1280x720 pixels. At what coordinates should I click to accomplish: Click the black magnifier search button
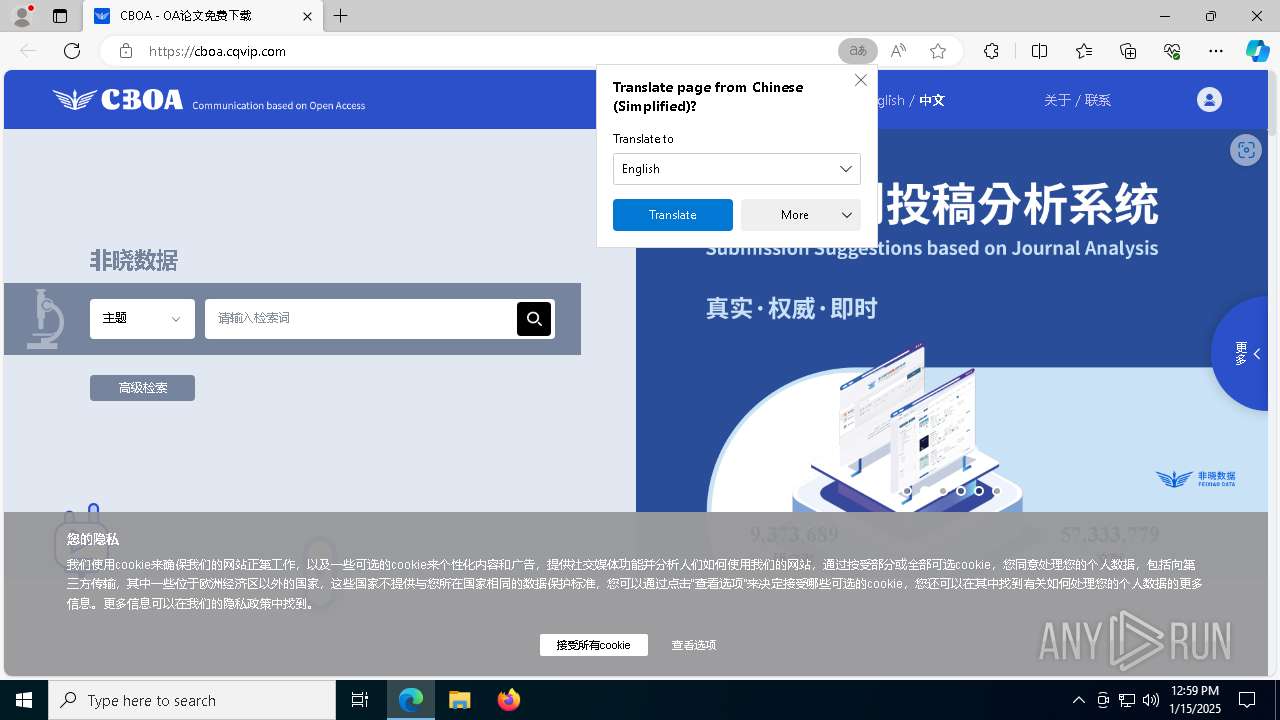[534, 318]
